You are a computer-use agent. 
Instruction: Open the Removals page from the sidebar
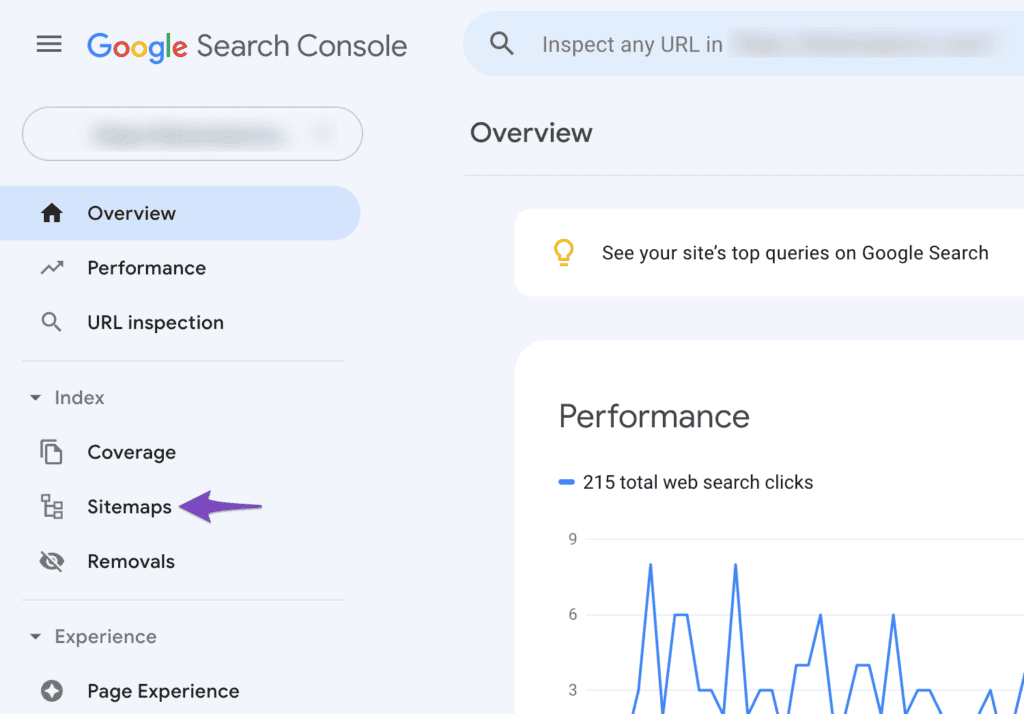coord(132,561)
